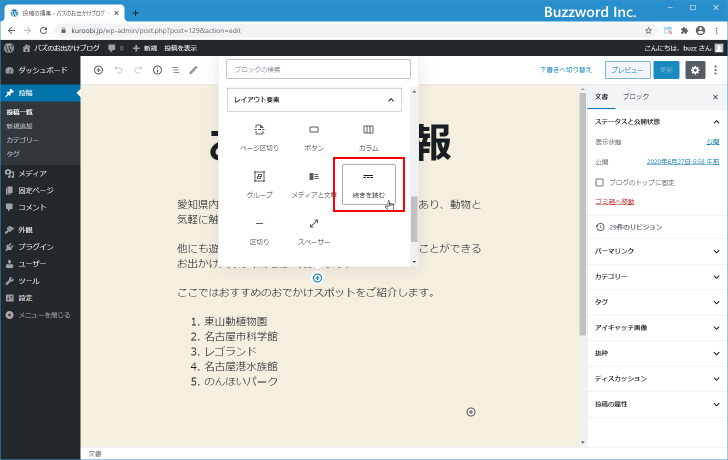The width and height of the screenshot is (728, 460).
Task: Close the settings sidebar with X
Action: (x=715, y=97)
